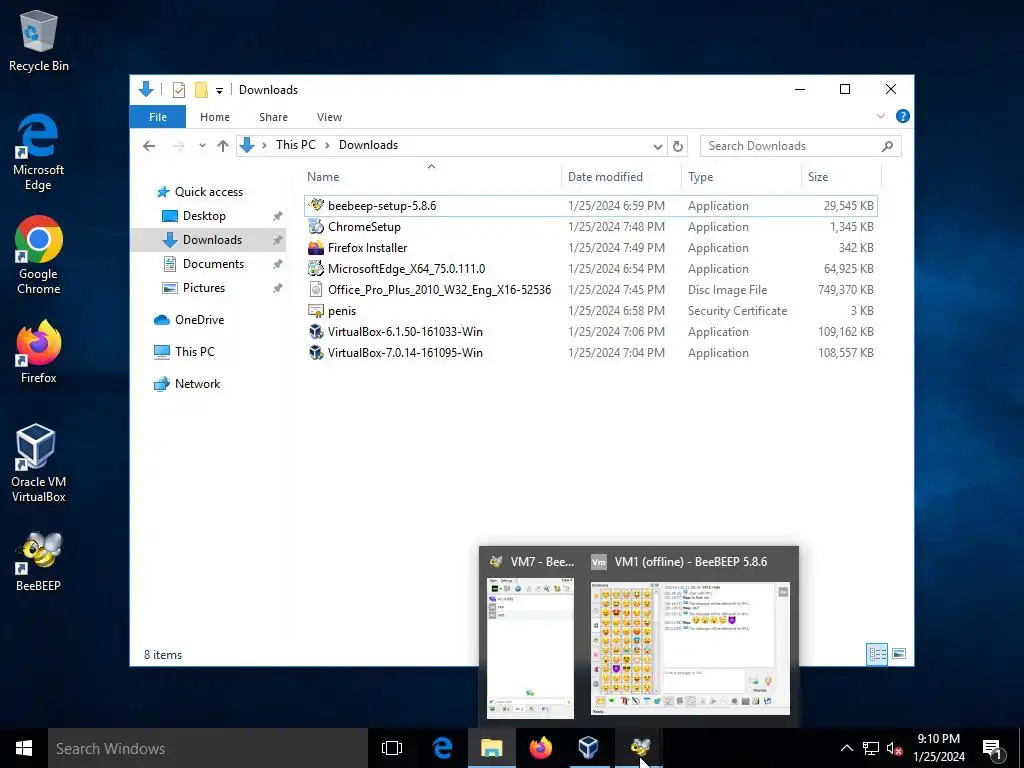This screenshot has height=768, width=1024.
Task: Switch to VM1 (offline) BeeBEEP chat thumbnail
Action: pyautogui.click(x=690, y=635)
